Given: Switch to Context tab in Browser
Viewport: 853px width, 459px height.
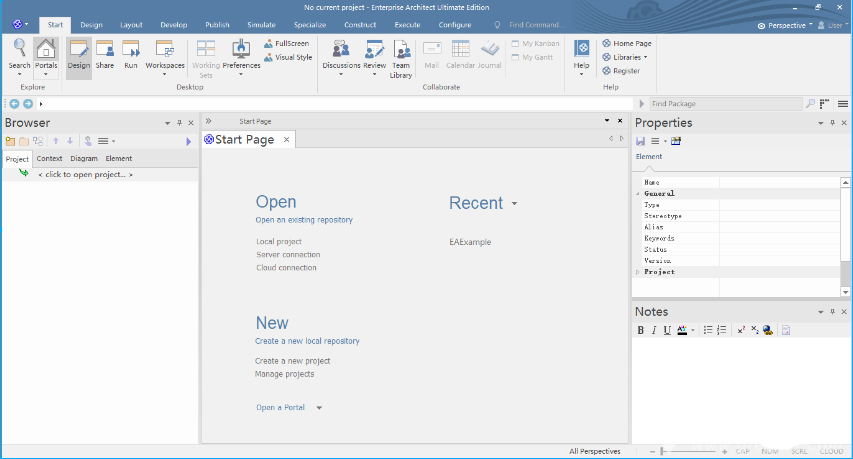Looking at the screenshot, I should (49, 158).
